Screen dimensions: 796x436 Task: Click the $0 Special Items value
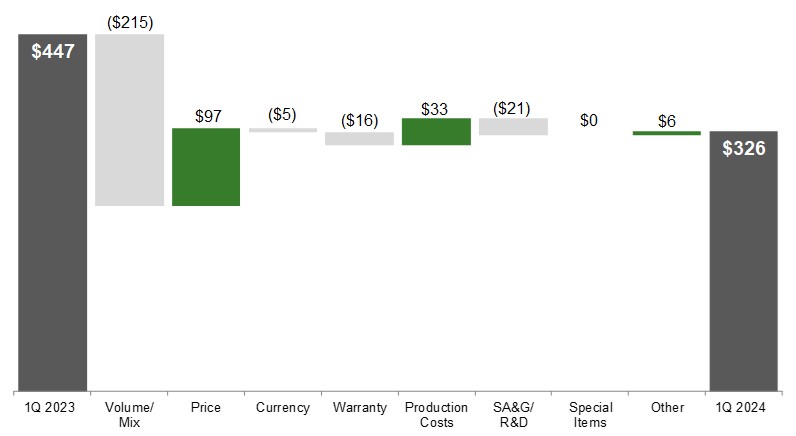tap(589, 120)
